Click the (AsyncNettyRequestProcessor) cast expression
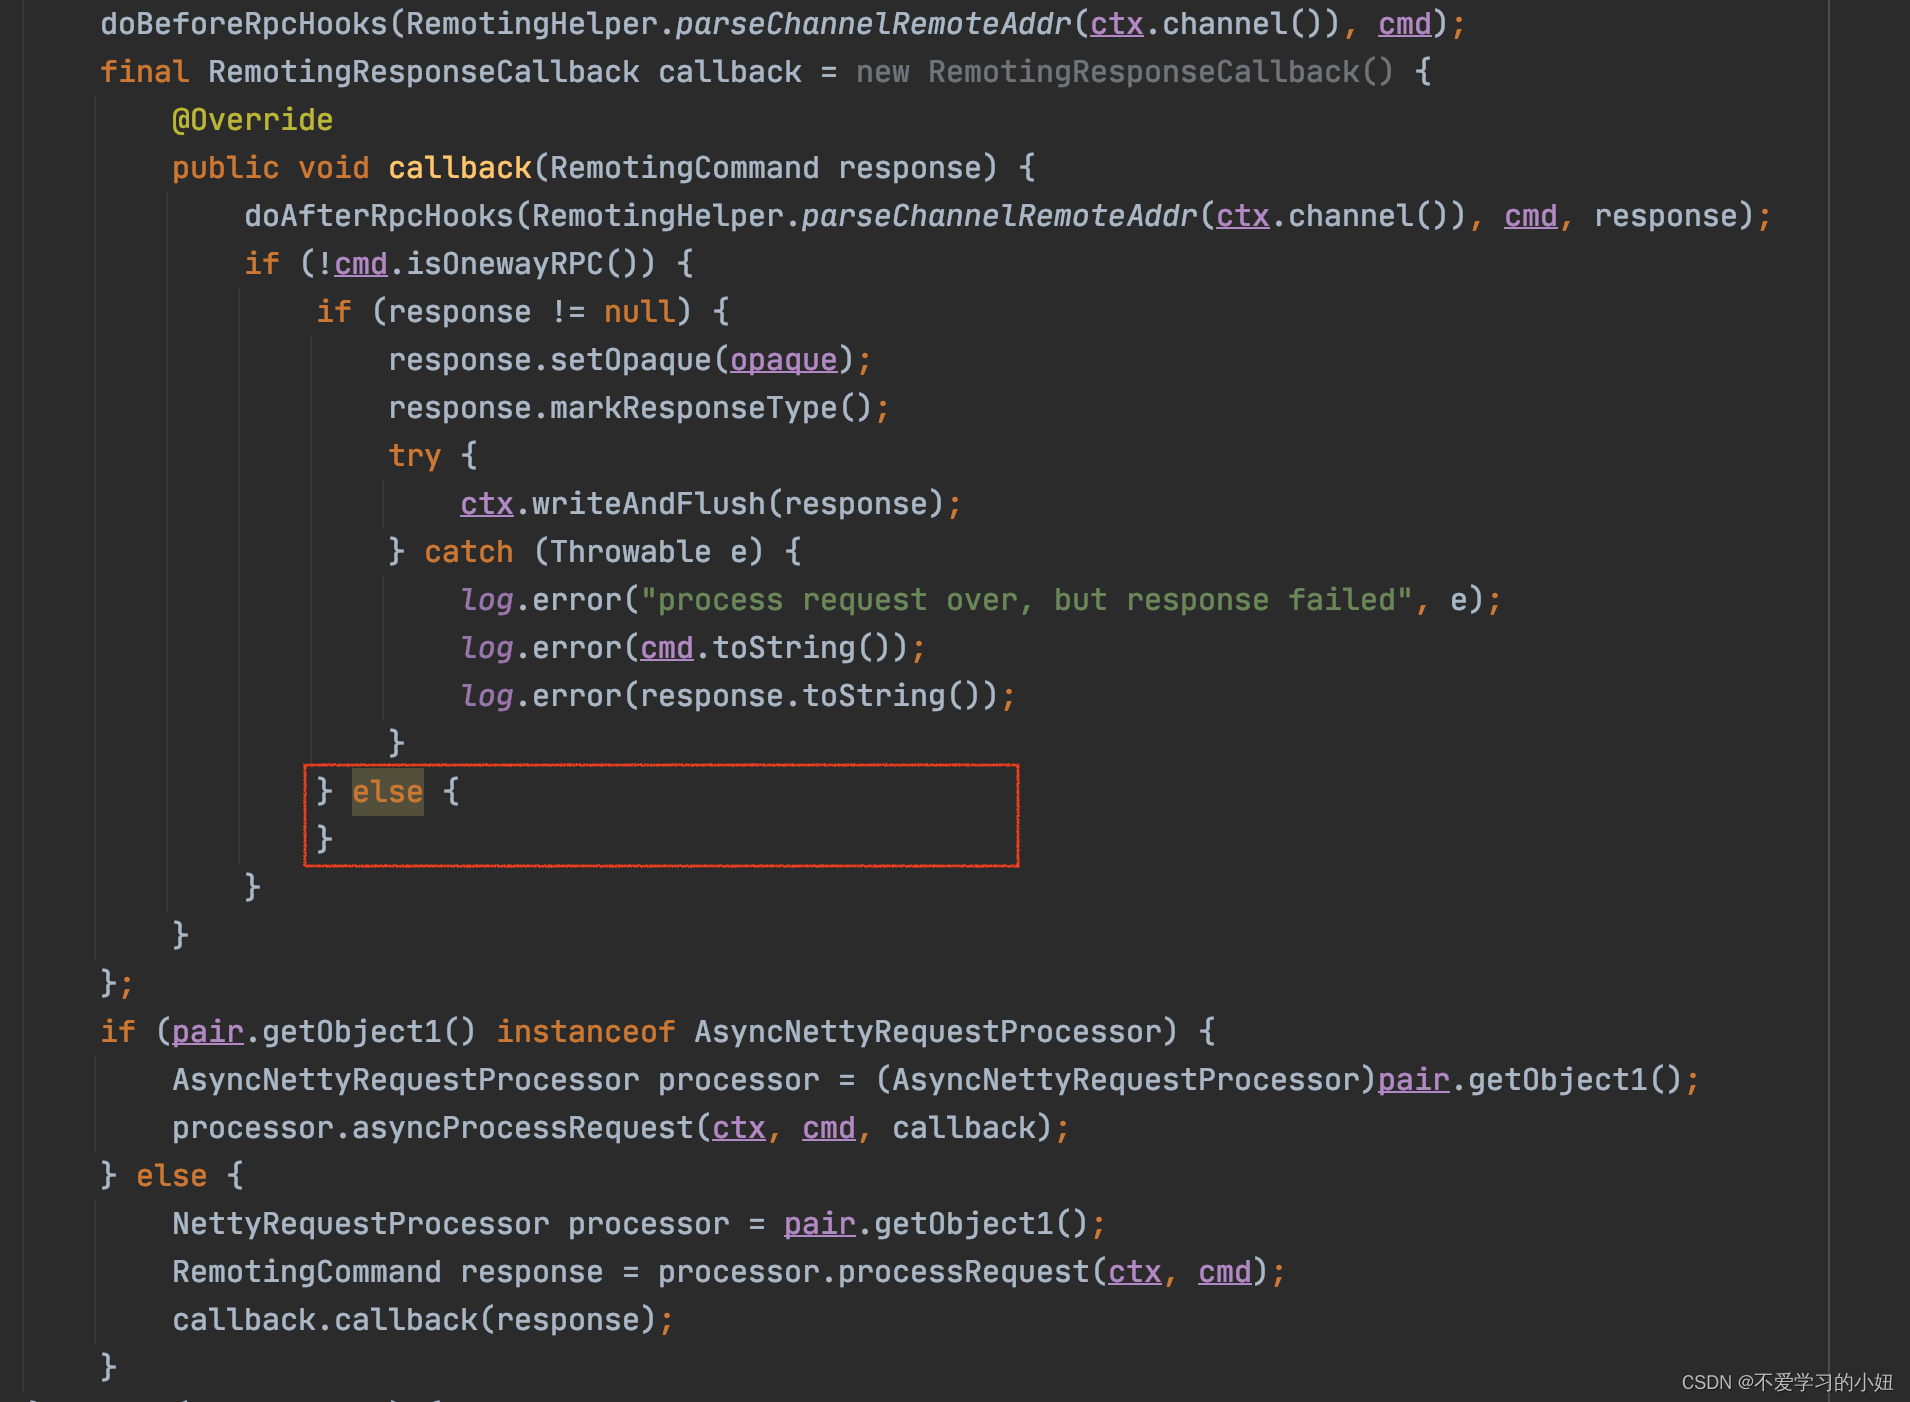This screenshot has width=1910, height=1402. (1126, 1079)
